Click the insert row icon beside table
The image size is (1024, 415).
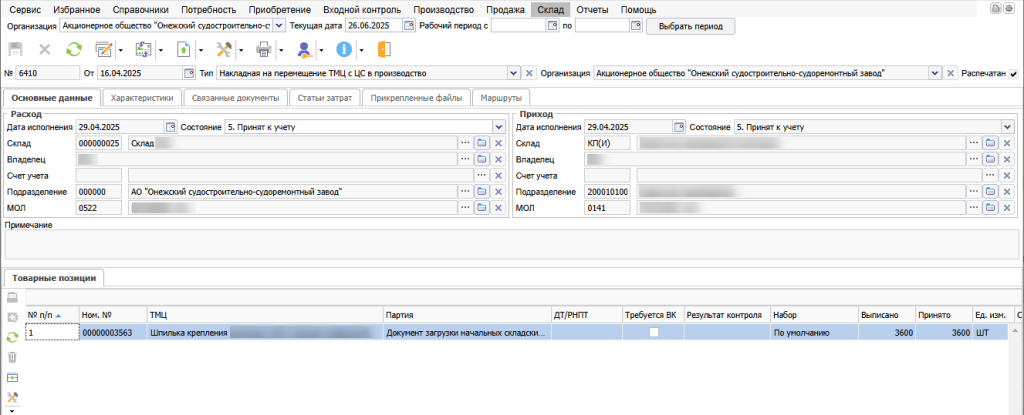[12, 377]
